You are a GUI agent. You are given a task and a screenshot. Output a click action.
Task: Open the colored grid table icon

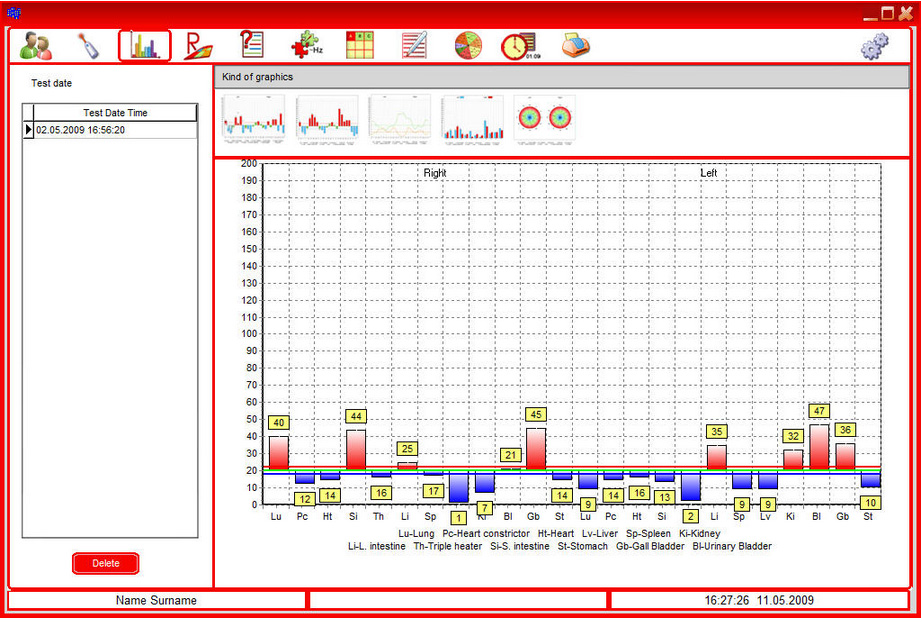click(359, 45)
